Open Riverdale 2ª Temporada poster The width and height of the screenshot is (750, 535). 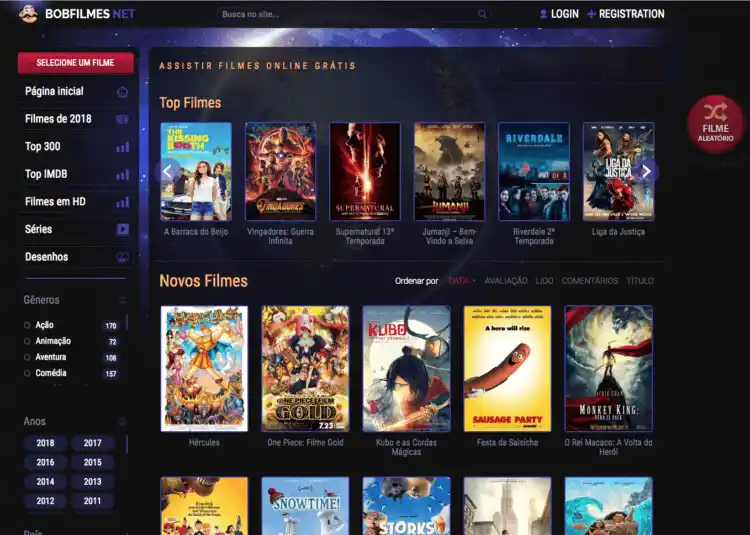[534, 172]
